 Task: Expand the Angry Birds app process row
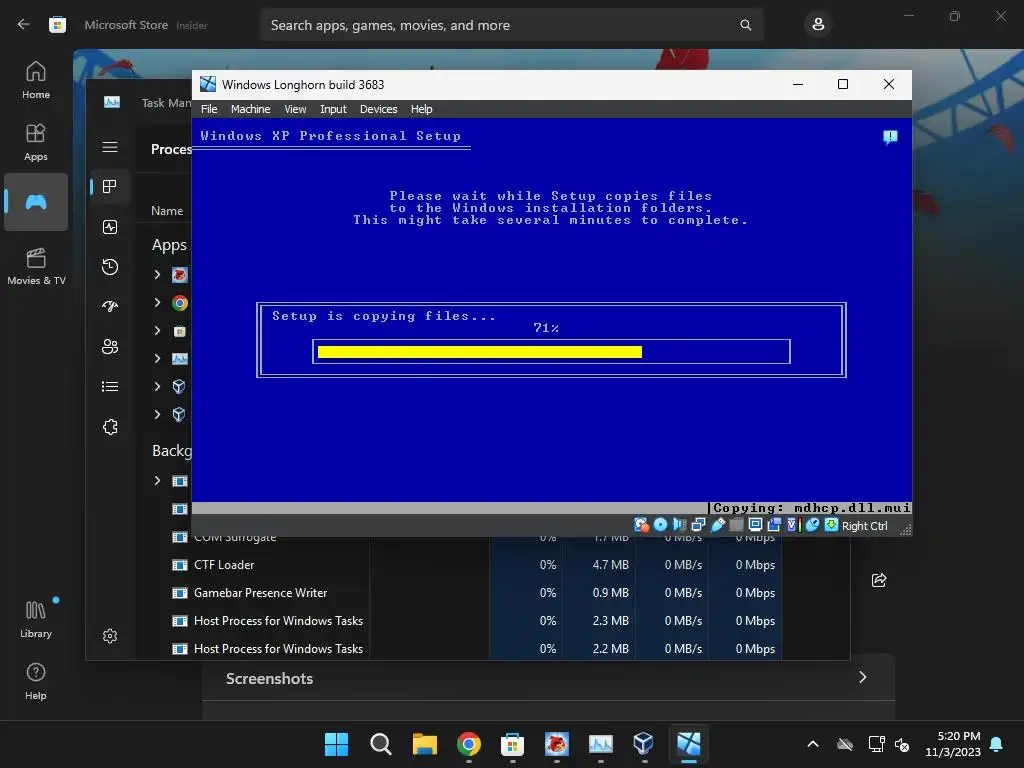157,274
